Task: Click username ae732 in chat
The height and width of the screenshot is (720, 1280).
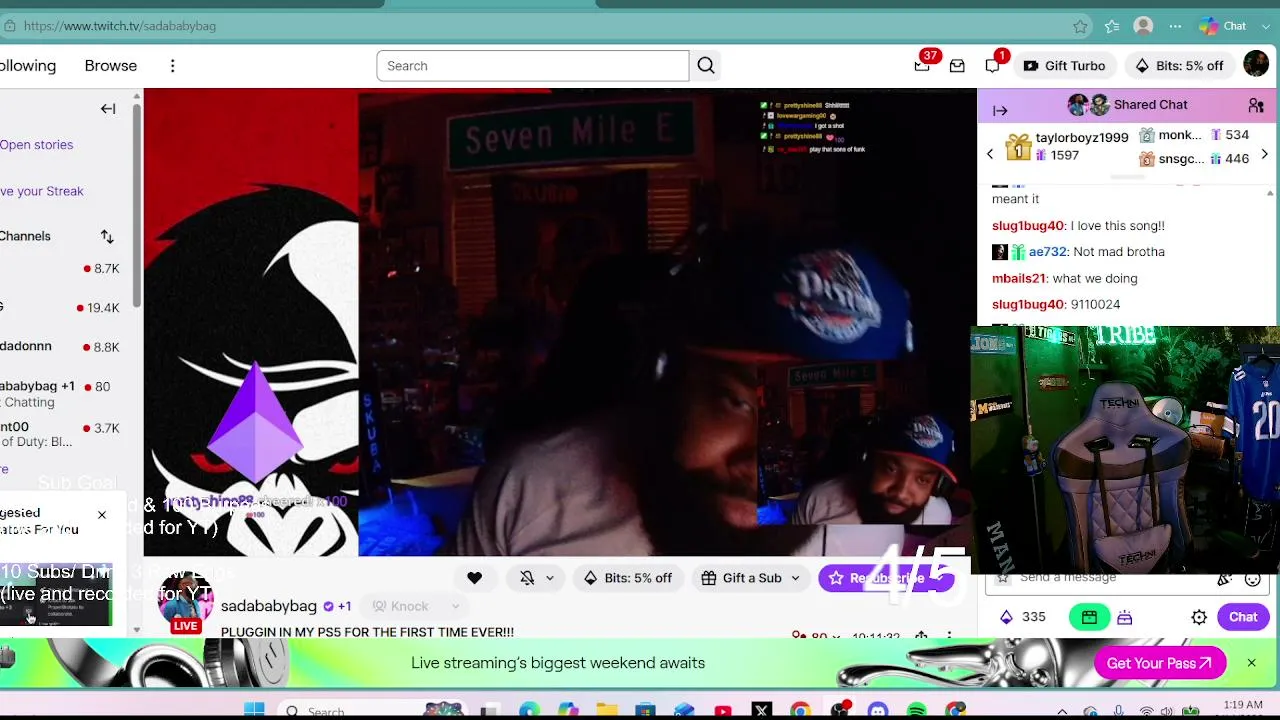Action: coord(1048,252)
